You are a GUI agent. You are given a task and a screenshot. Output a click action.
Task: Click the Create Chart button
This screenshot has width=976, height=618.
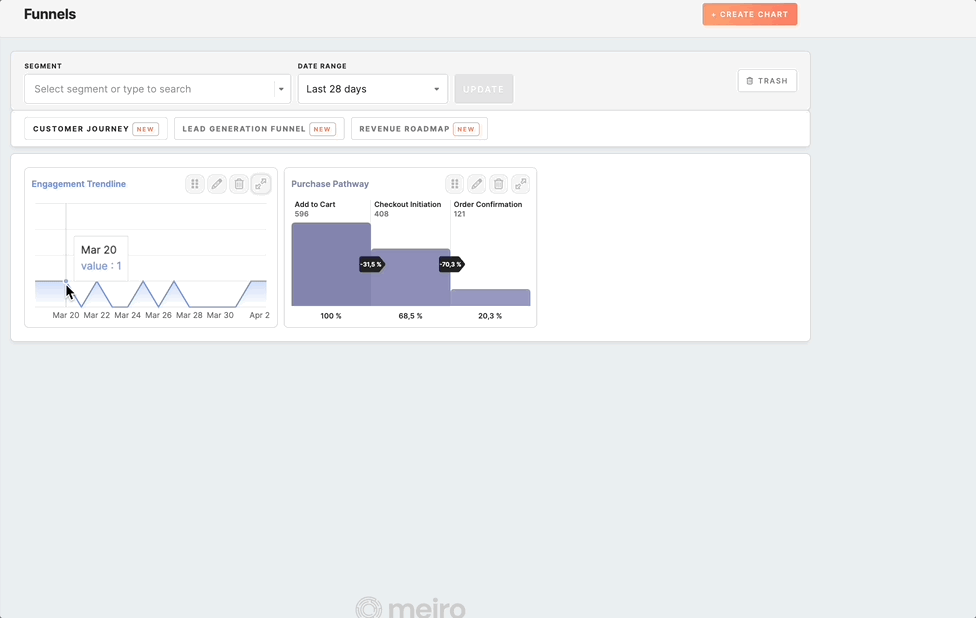(749, 14)
